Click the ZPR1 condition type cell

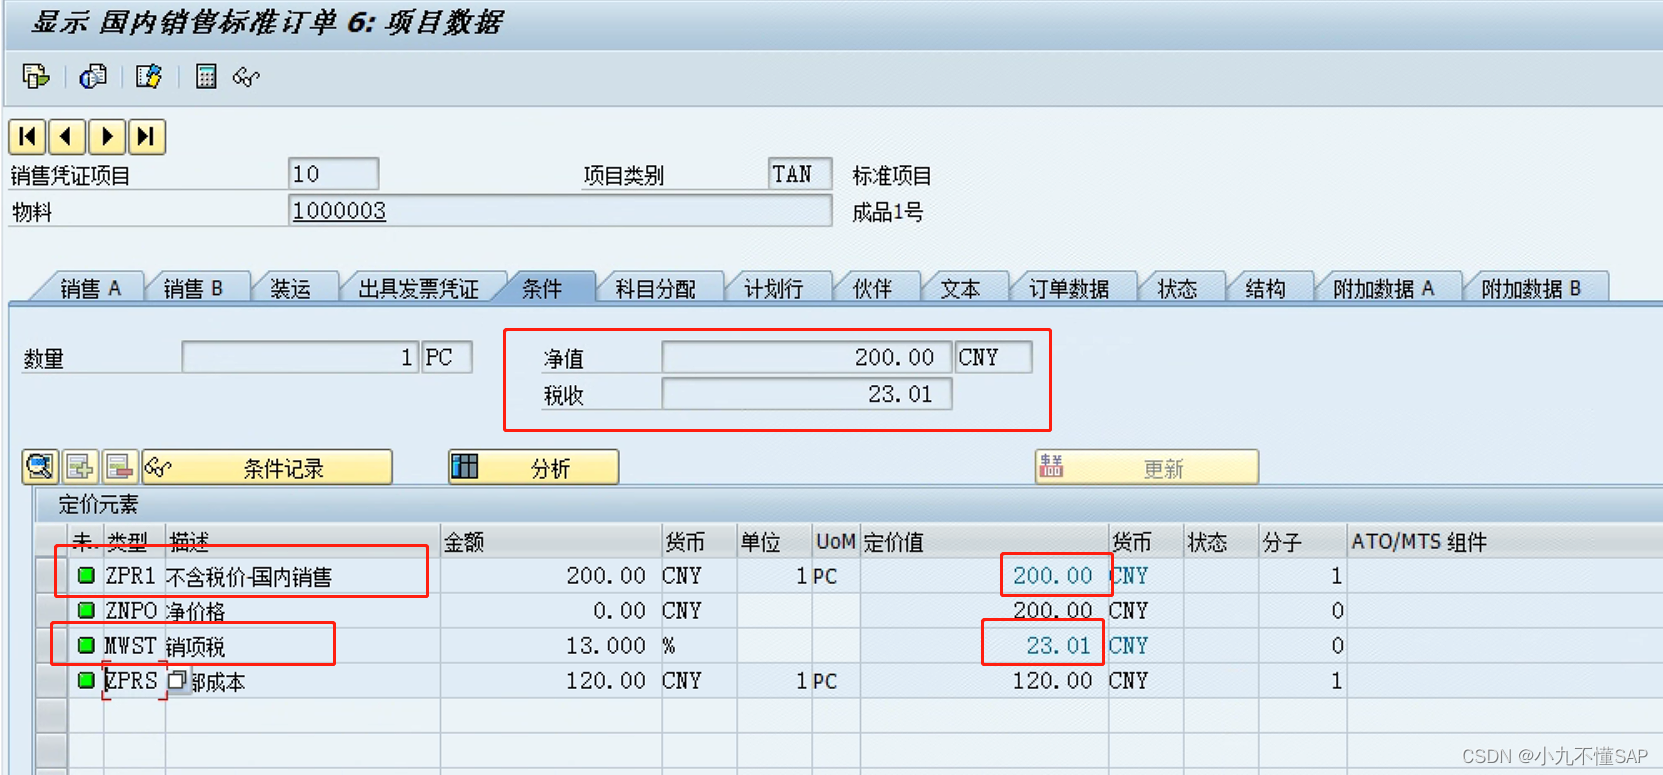point(133,575)
